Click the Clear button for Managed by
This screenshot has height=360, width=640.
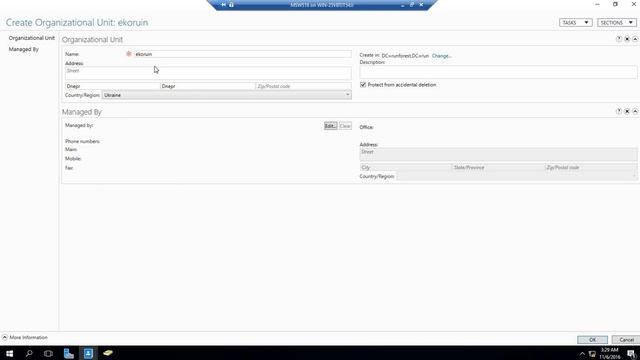click(345, 126)
